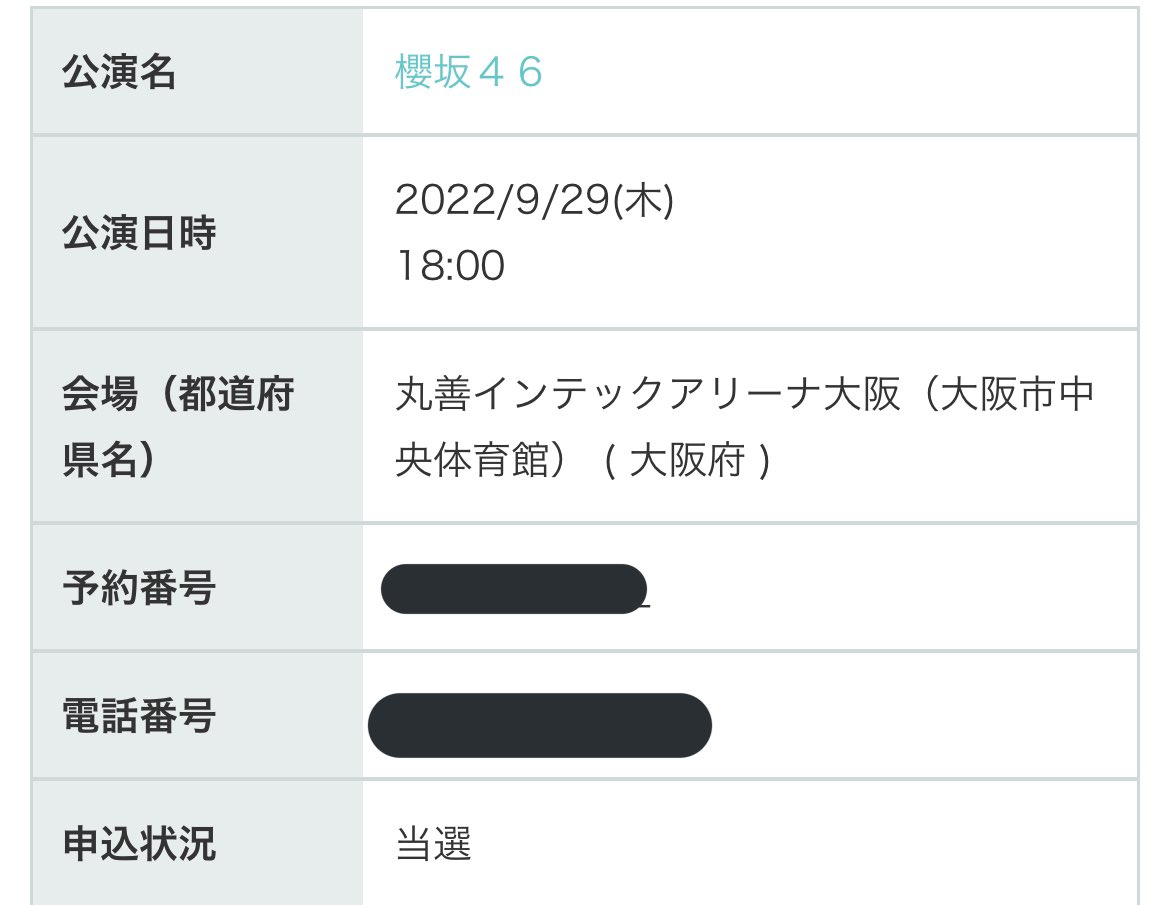Click the 公演名 row label

(119, 72)
